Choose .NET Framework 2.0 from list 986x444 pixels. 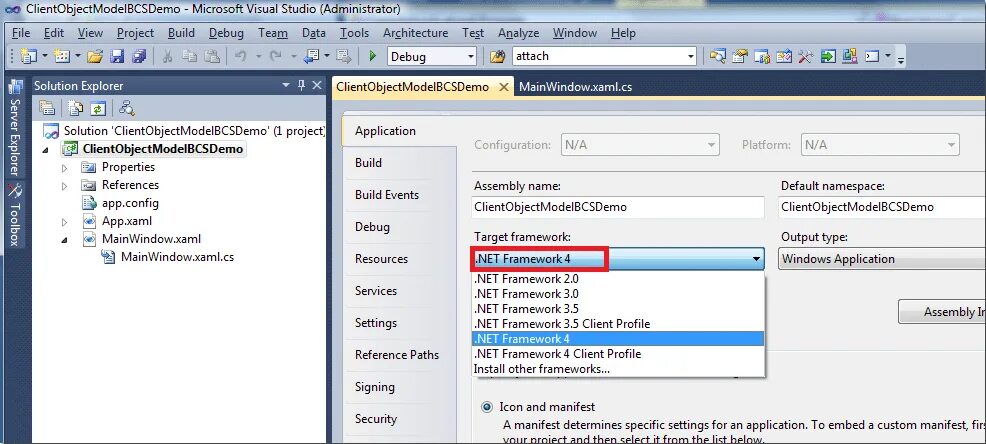tap(618, 279)
